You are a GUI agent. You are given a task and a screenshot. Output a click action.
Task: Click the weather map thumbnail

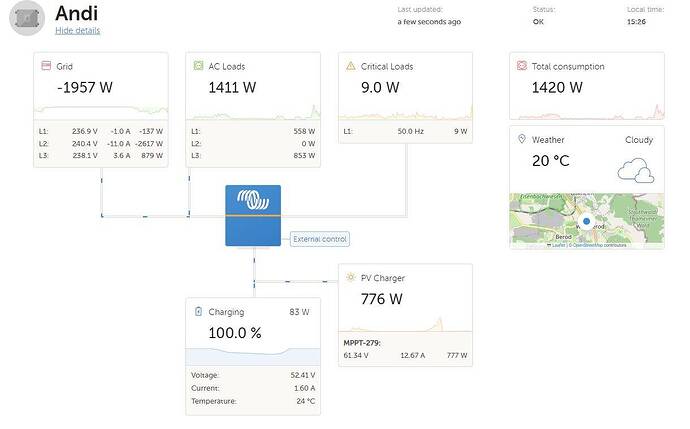[587, 220]
